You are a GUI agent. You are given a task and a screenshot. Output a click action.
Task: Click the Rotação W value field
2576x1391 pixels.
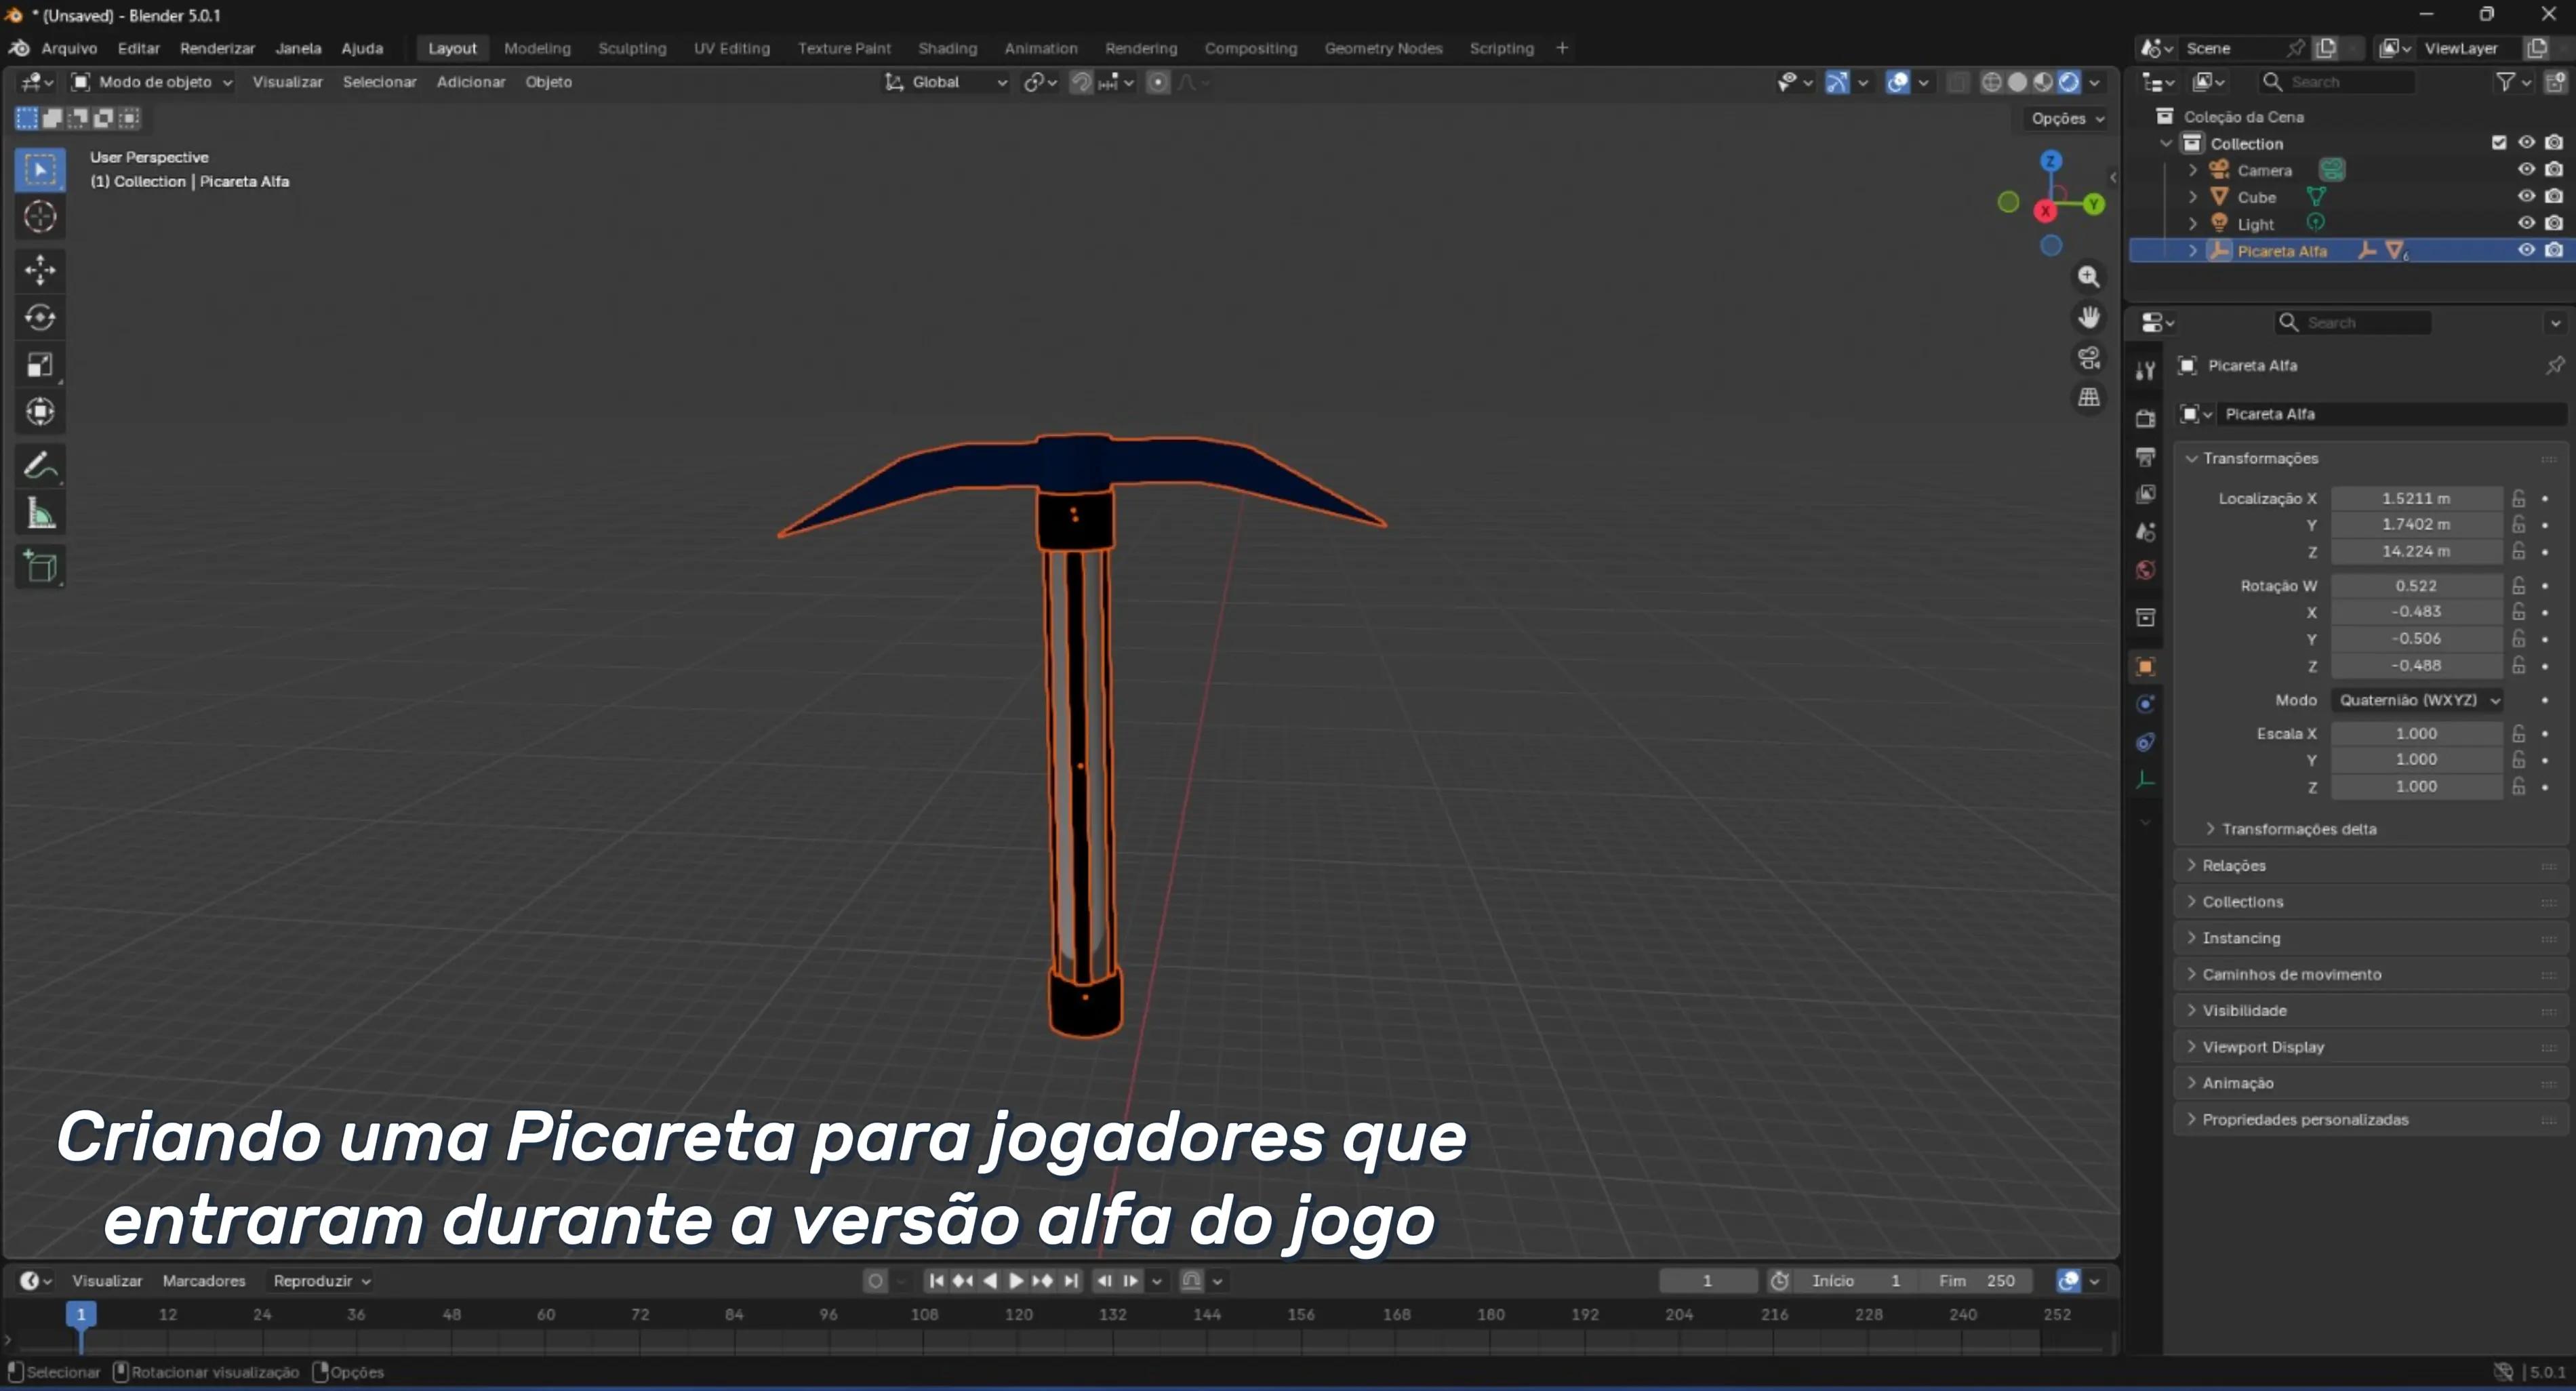pyautogui.click(x=2417, y=586)
